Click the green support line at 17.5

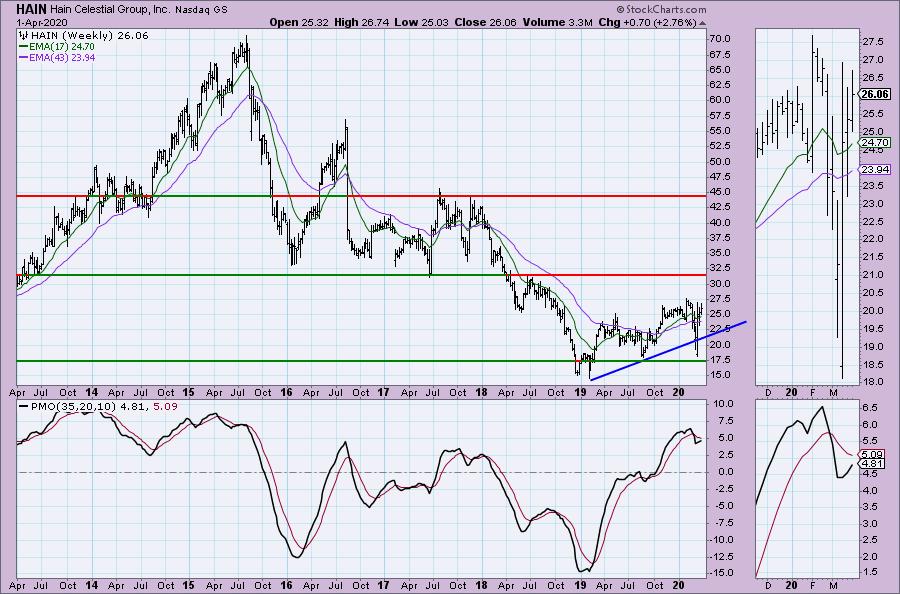(361, 361)
